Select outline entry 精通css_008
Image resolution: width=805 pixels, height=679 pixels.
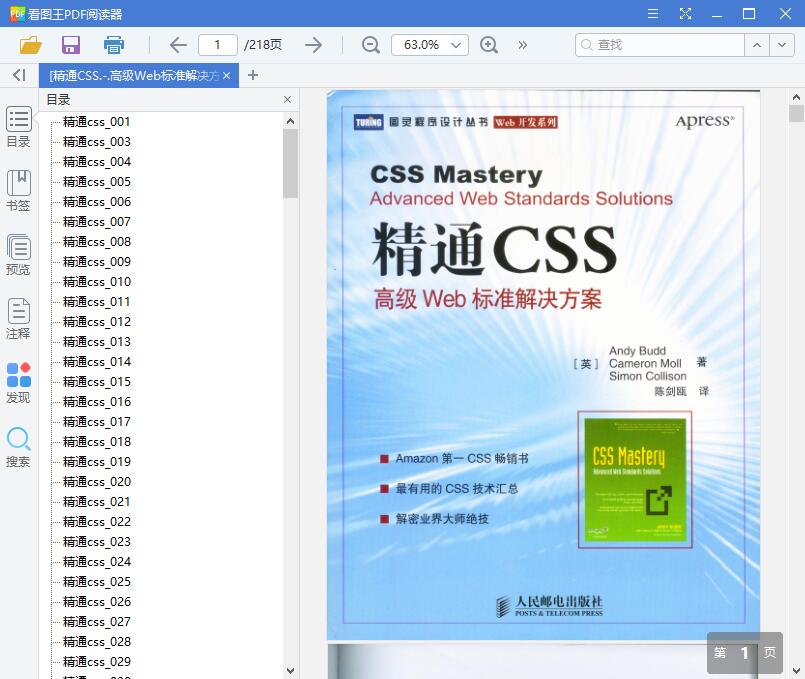97,242
